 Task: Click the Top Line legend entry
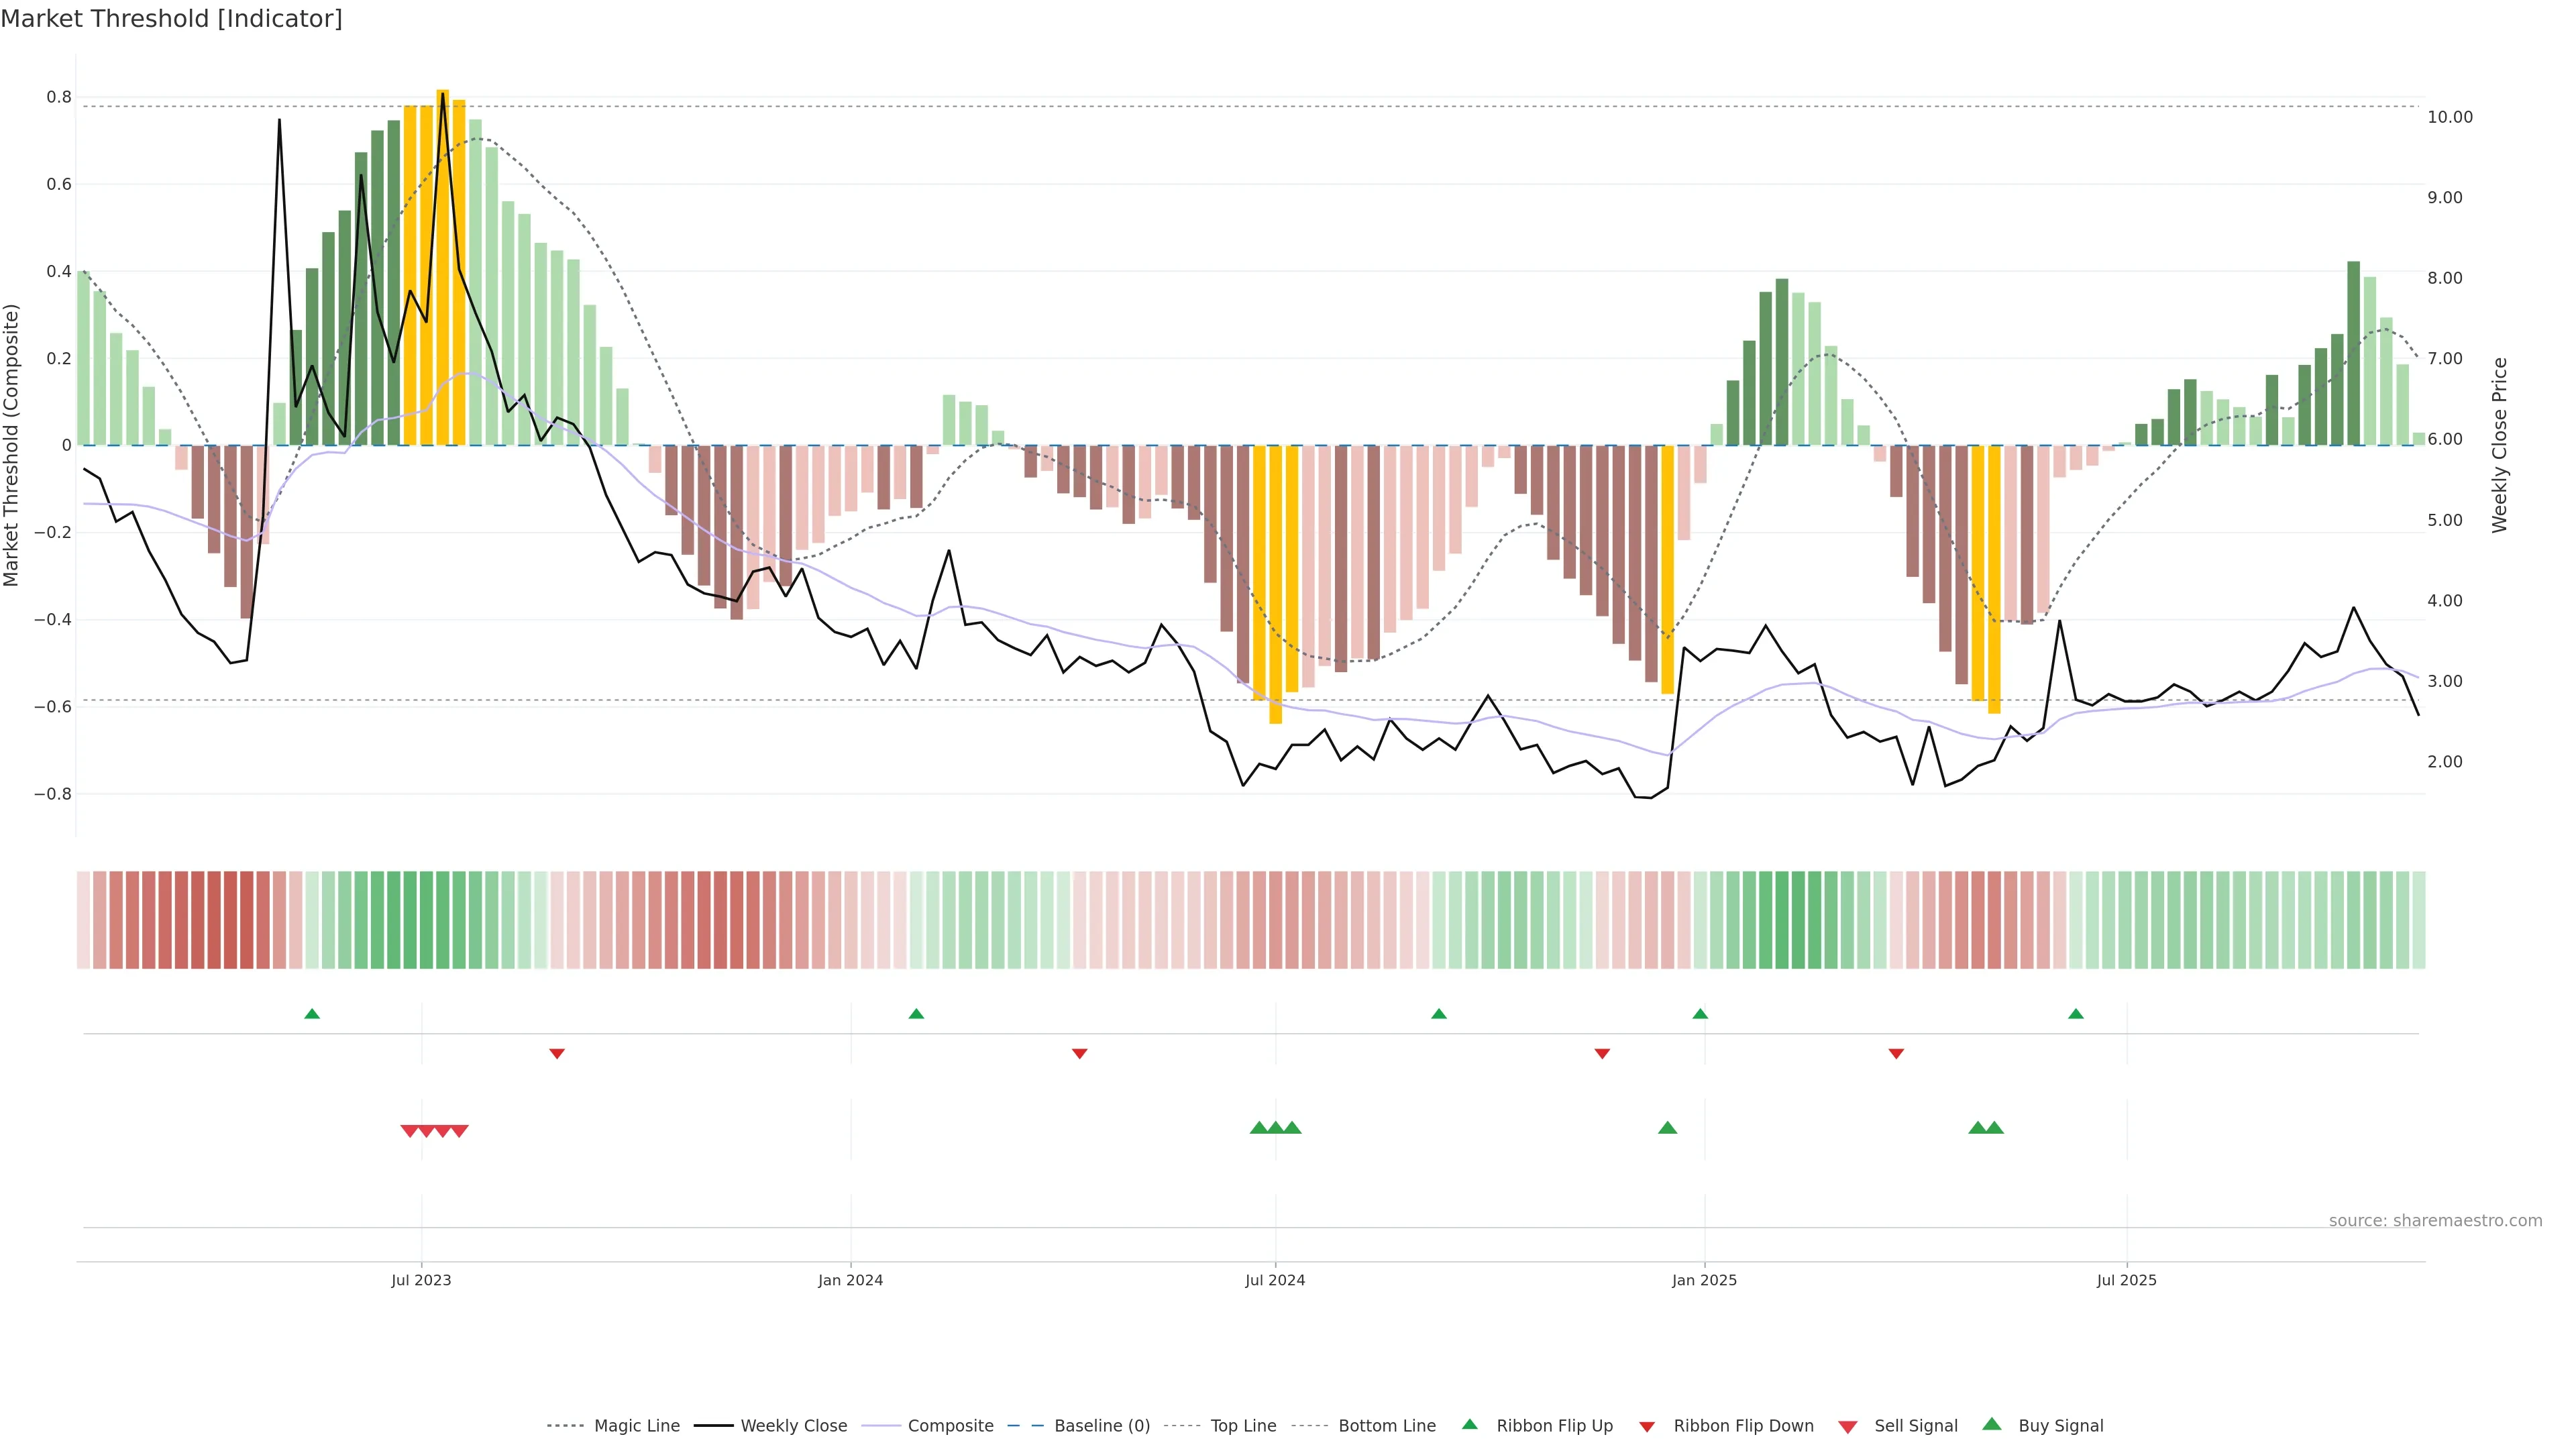coord(1243,1426)
